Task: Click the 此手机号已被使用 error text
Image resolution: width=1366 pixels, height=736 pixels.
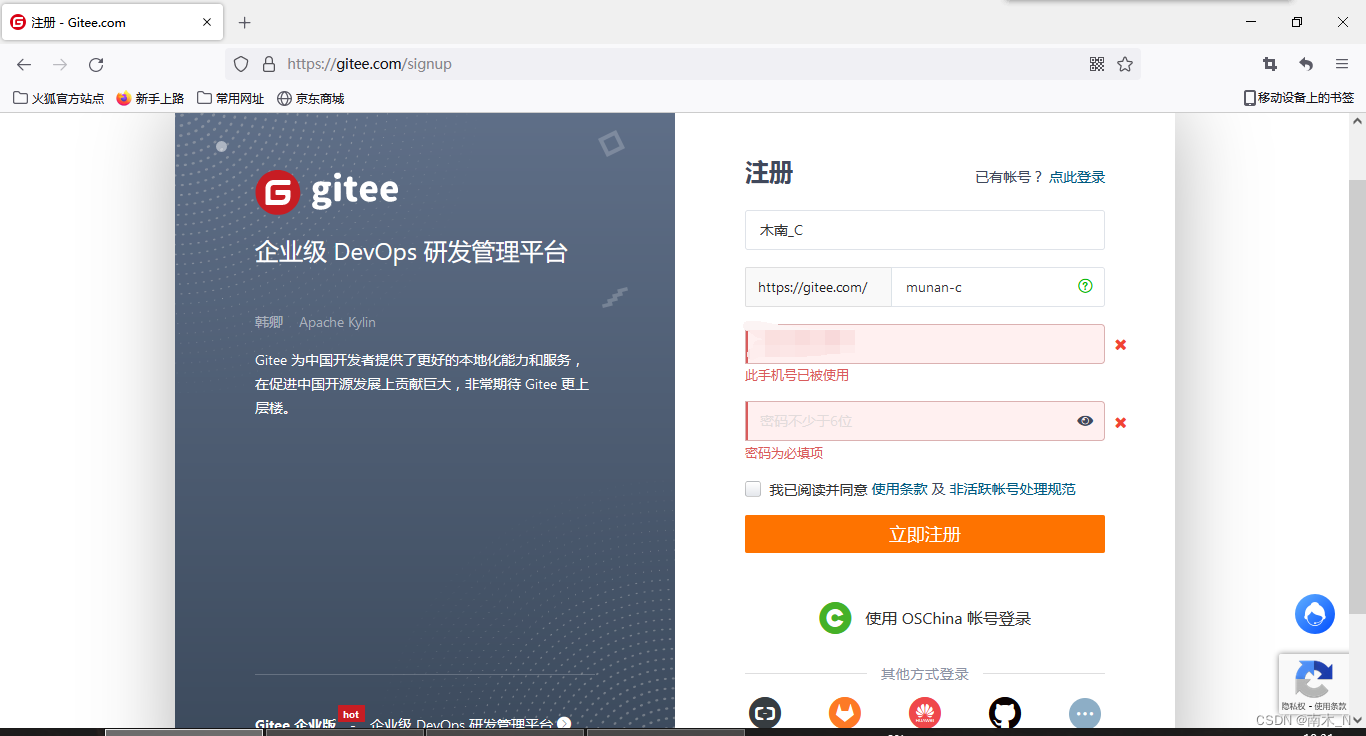Action: [x=797, y=375]
